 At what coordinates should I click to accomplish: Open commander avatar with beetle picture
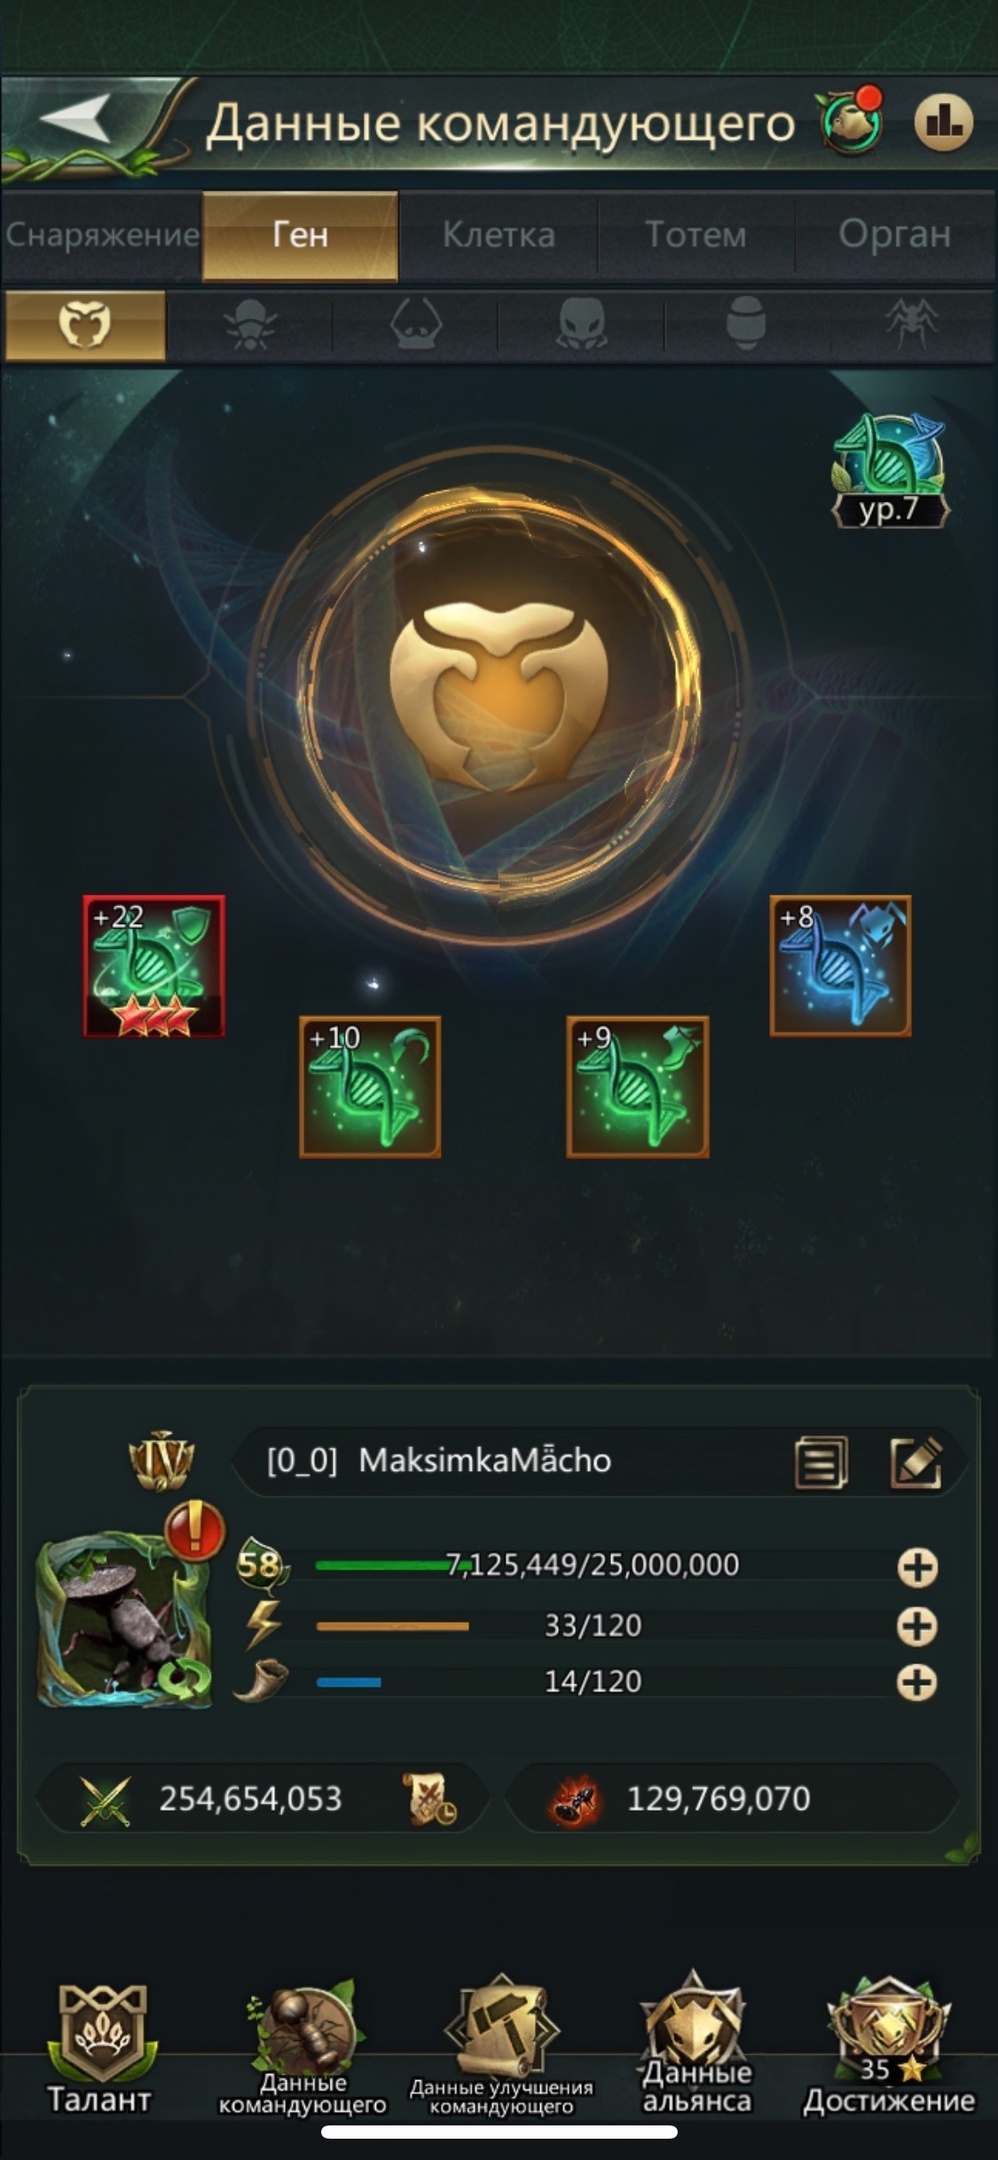[124, 1620]
